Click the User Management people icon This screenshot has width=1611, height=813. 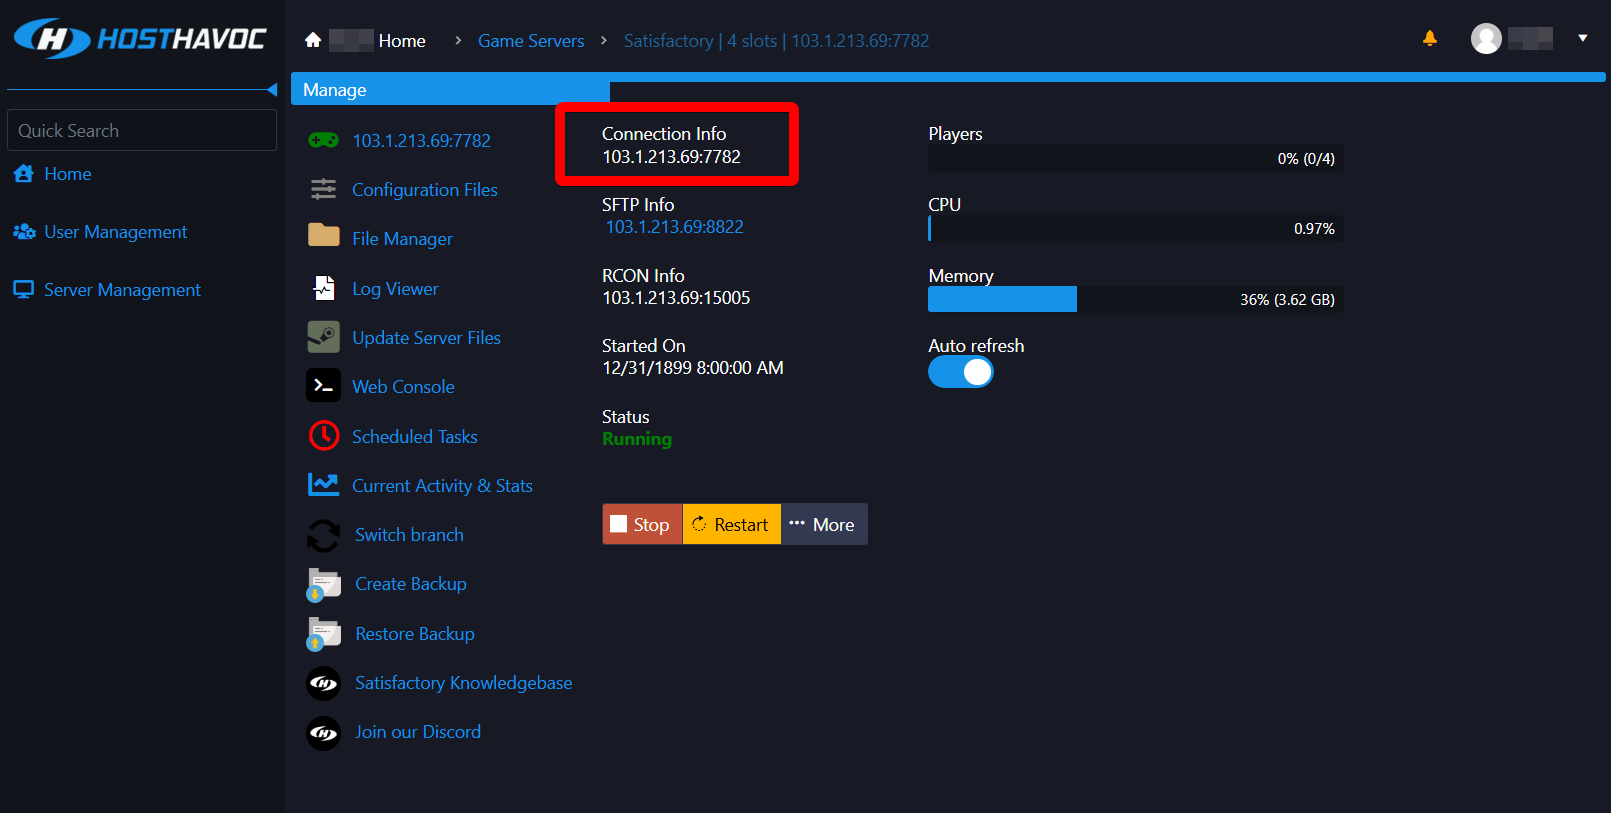(24, 232)
